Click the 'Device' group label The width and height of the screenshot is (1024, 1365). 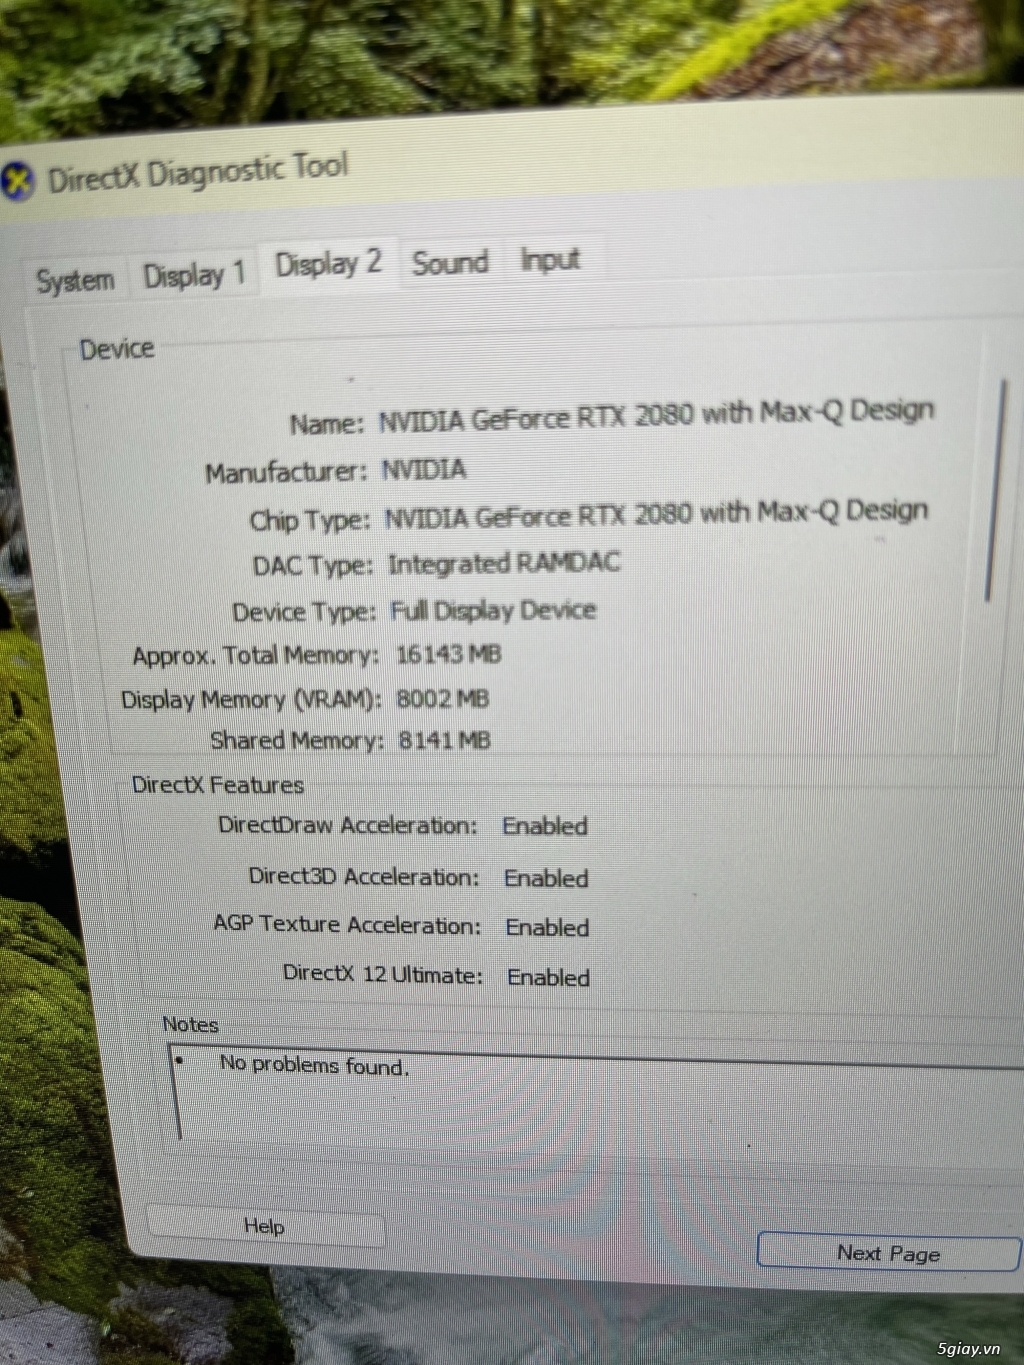(117, 349)
